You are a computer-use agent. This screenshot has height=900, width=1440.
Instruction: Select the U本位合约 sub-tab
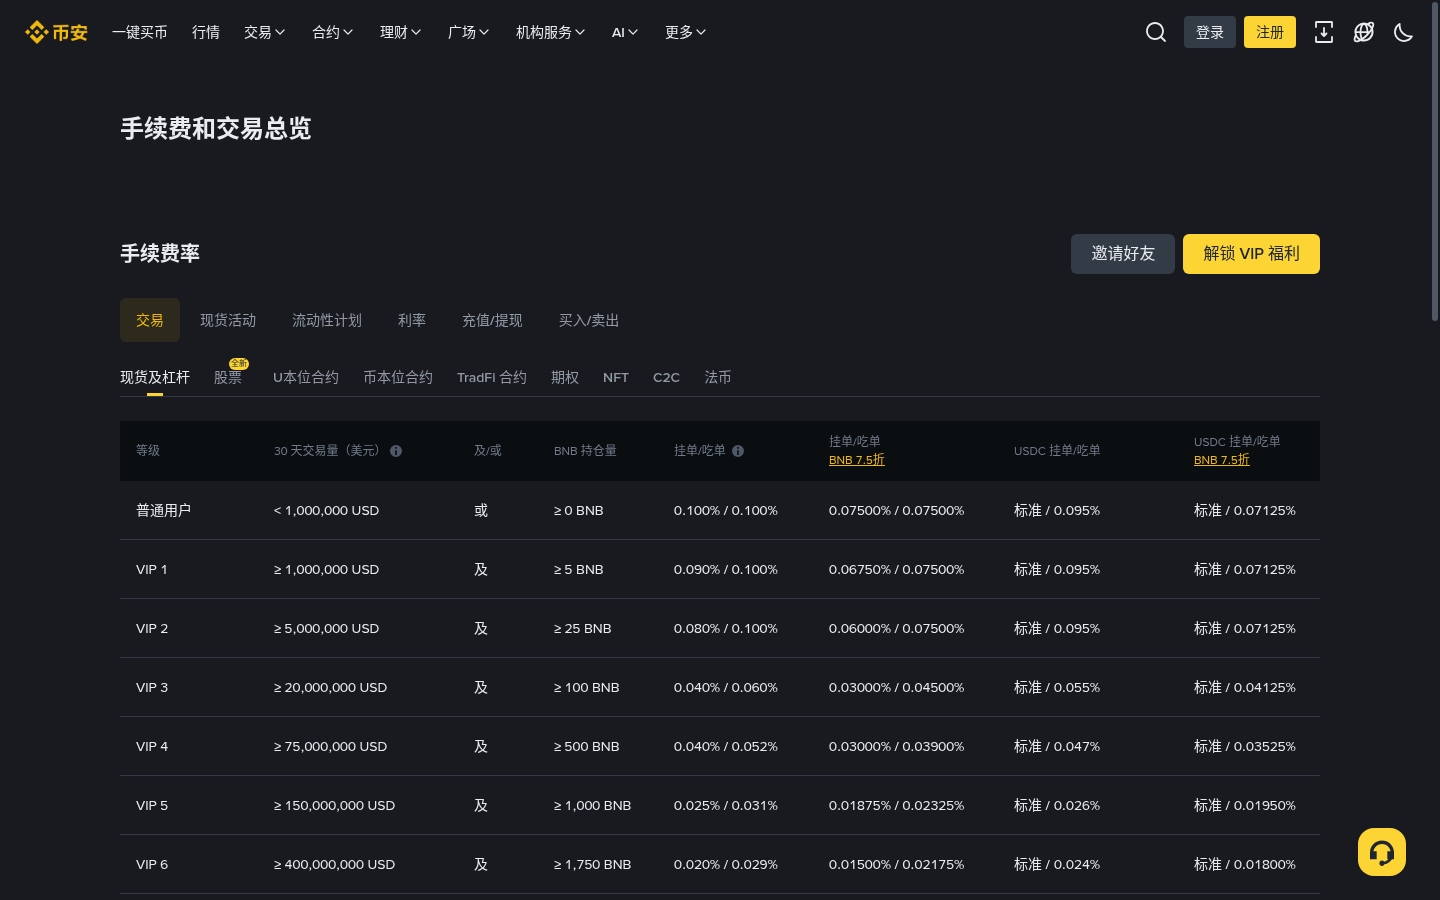(306, 377)
